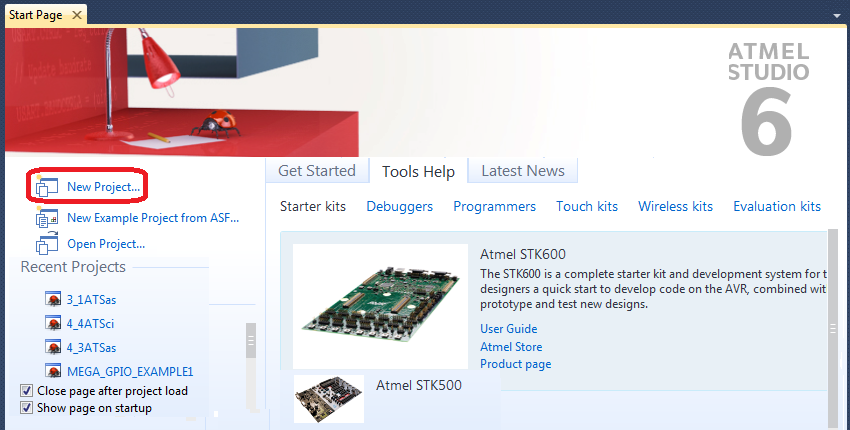Image resolution: width=850 pixels, height=430 pixels.
Task: Click the New Project... link
Action: (104, 187)
